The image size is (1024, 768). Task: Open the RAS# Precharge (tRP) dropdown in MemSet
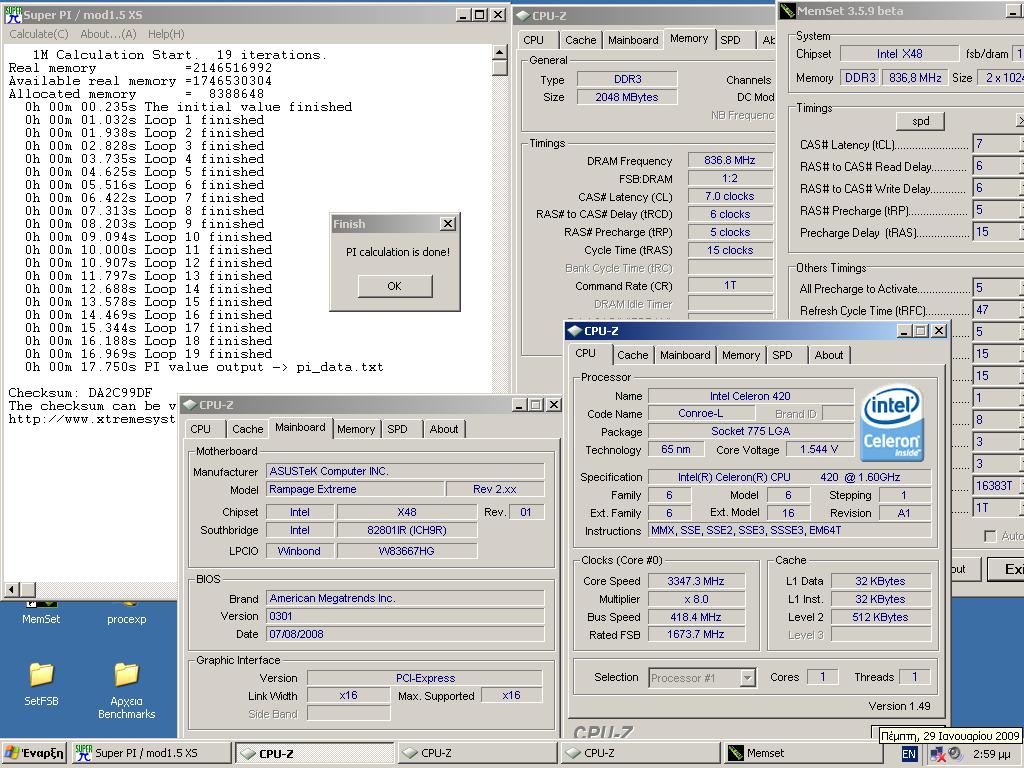click(x=998, y=210)
